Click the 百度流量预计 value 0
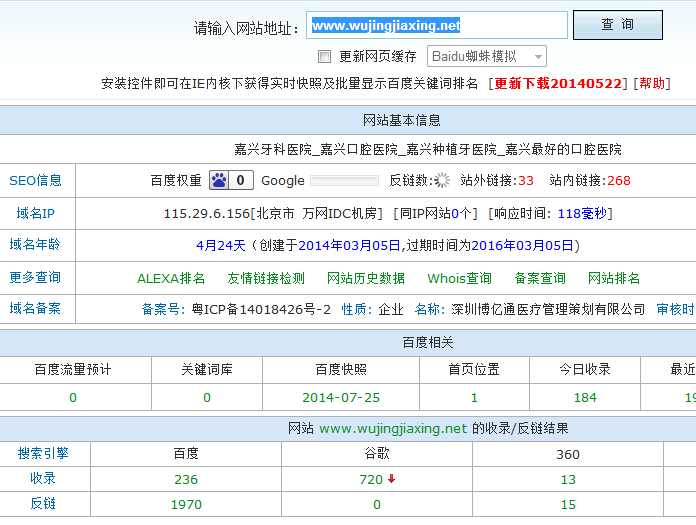Screen dimensions: 696x525 [73, 398]
